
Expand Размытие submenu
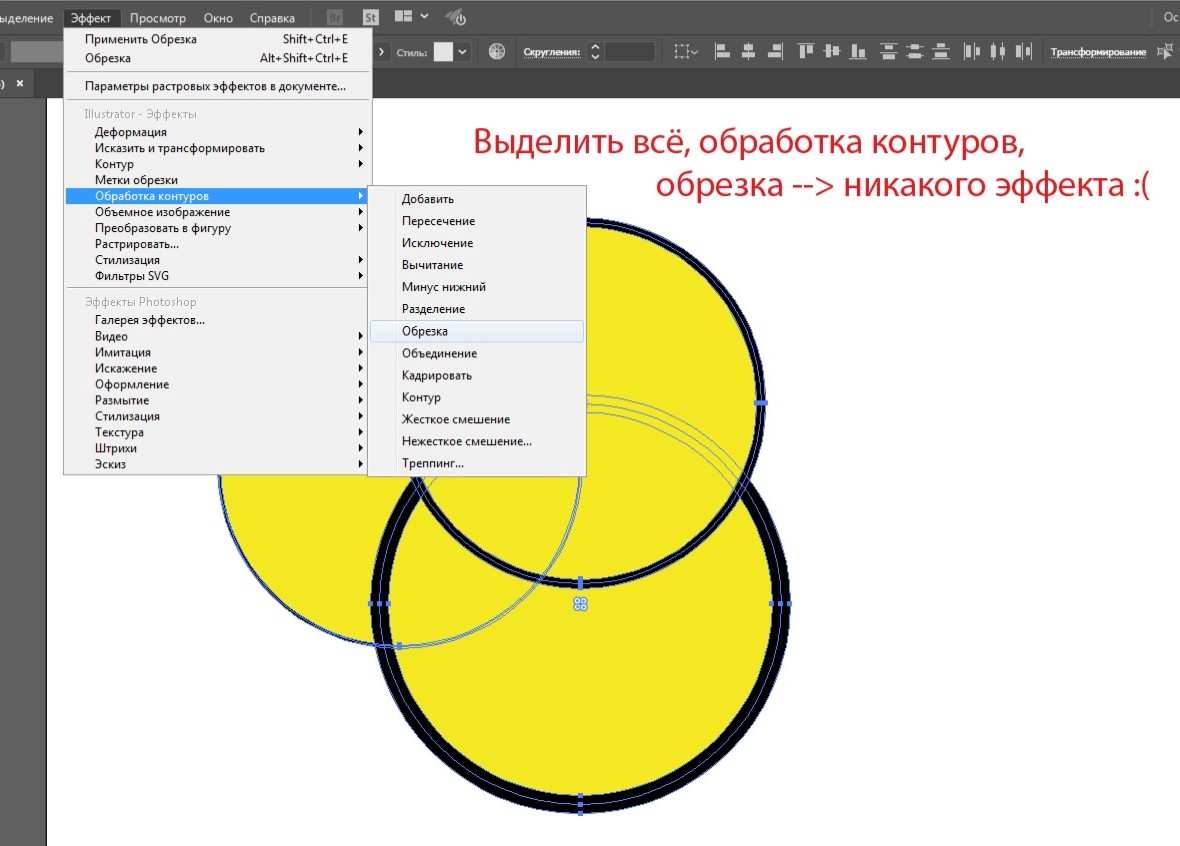coord(217,400)
